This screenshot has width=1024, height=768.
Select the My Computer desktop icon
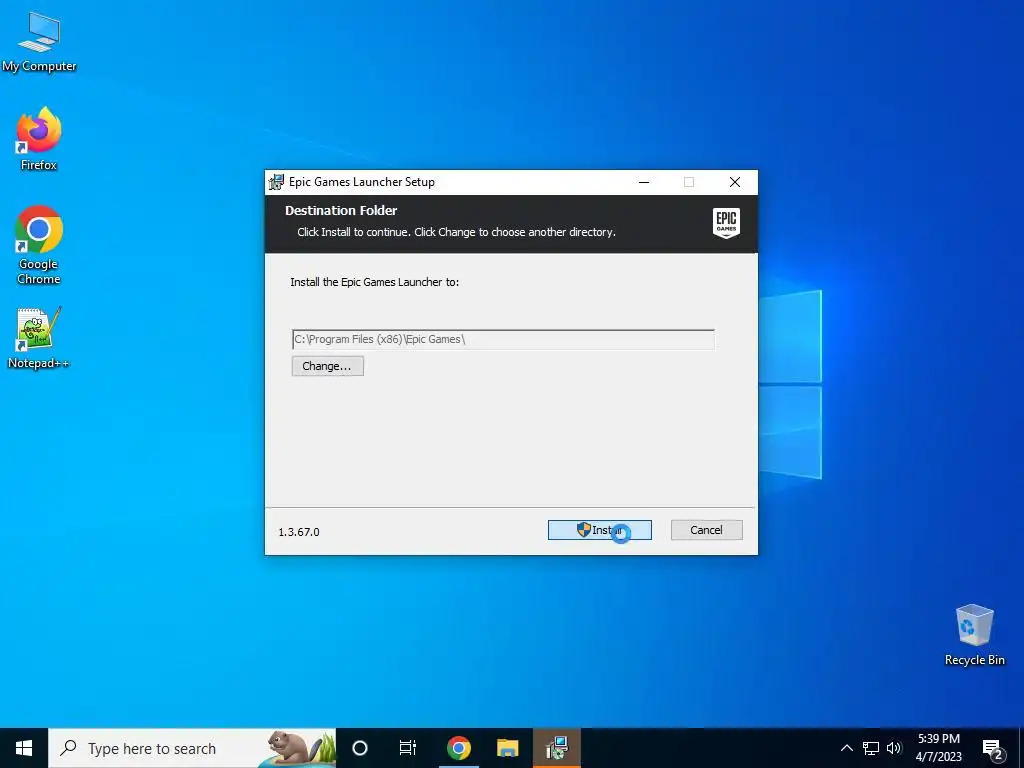click(x=39, y=42)
